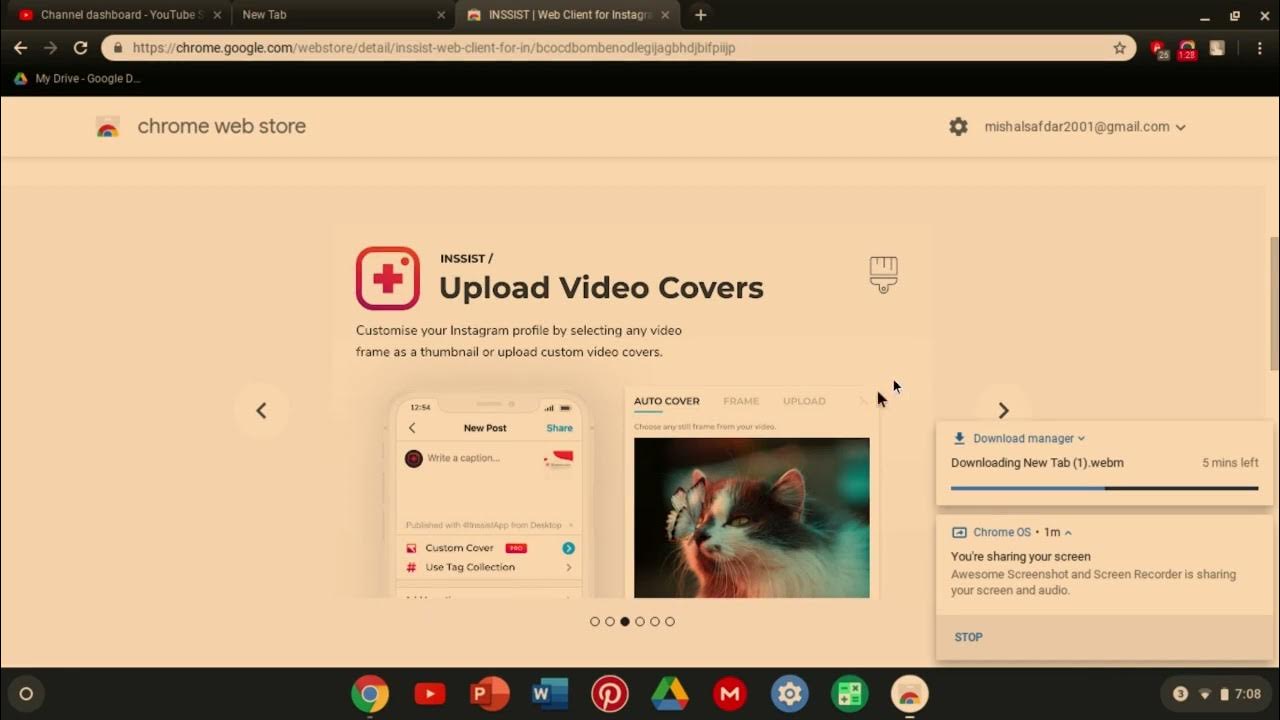
Task: Click the chrome web store title
Action: coord(221,127)
